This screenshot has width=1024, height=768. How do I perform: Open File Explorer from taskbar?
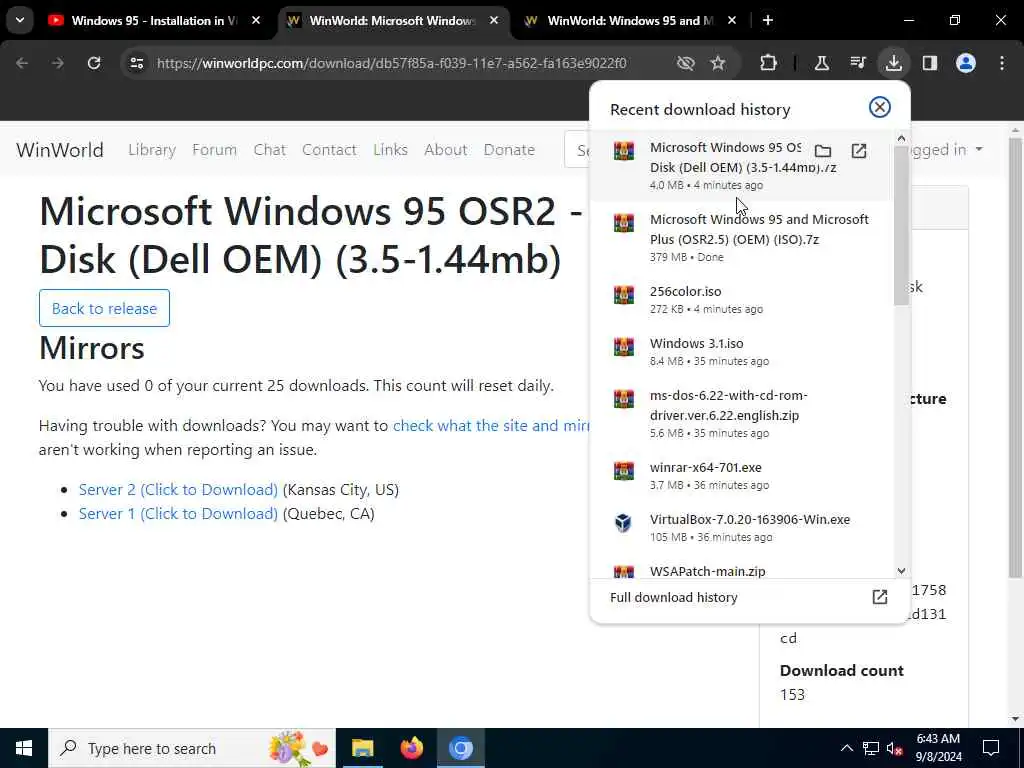click(x=362, y=748)
